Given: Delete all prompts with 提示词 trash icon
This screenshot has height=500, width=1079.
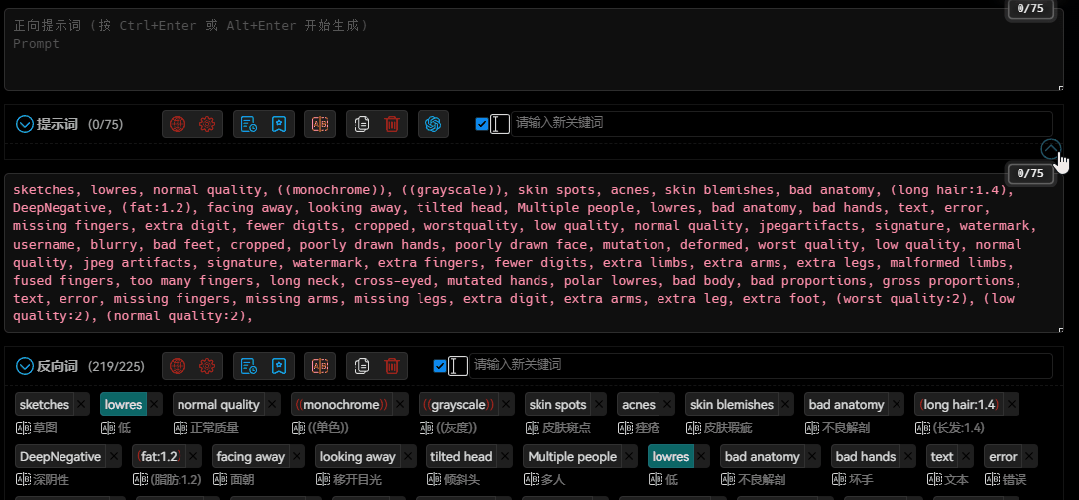Looking at the screenshot, I should tap(392, 124).
